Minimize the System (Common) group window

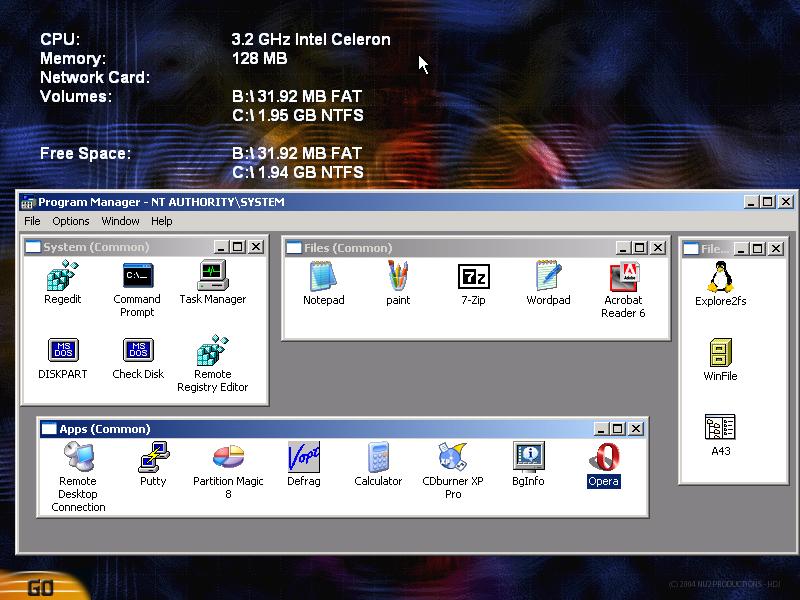(221, 247)
